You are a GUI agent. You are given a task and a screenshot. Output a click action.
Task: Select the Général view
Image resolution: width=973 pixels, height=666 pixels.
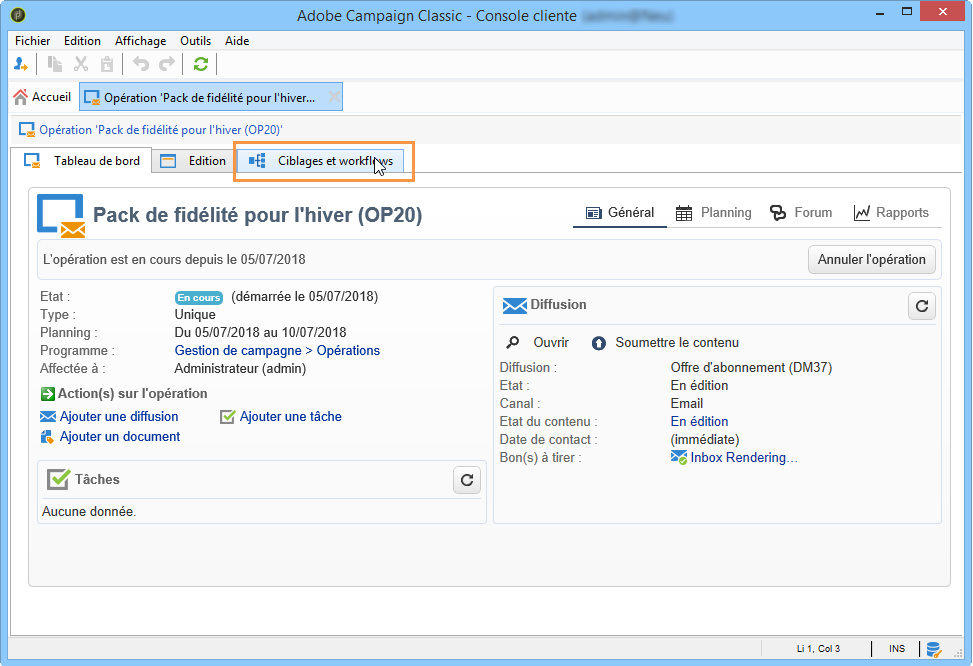(x=620, y=213)
